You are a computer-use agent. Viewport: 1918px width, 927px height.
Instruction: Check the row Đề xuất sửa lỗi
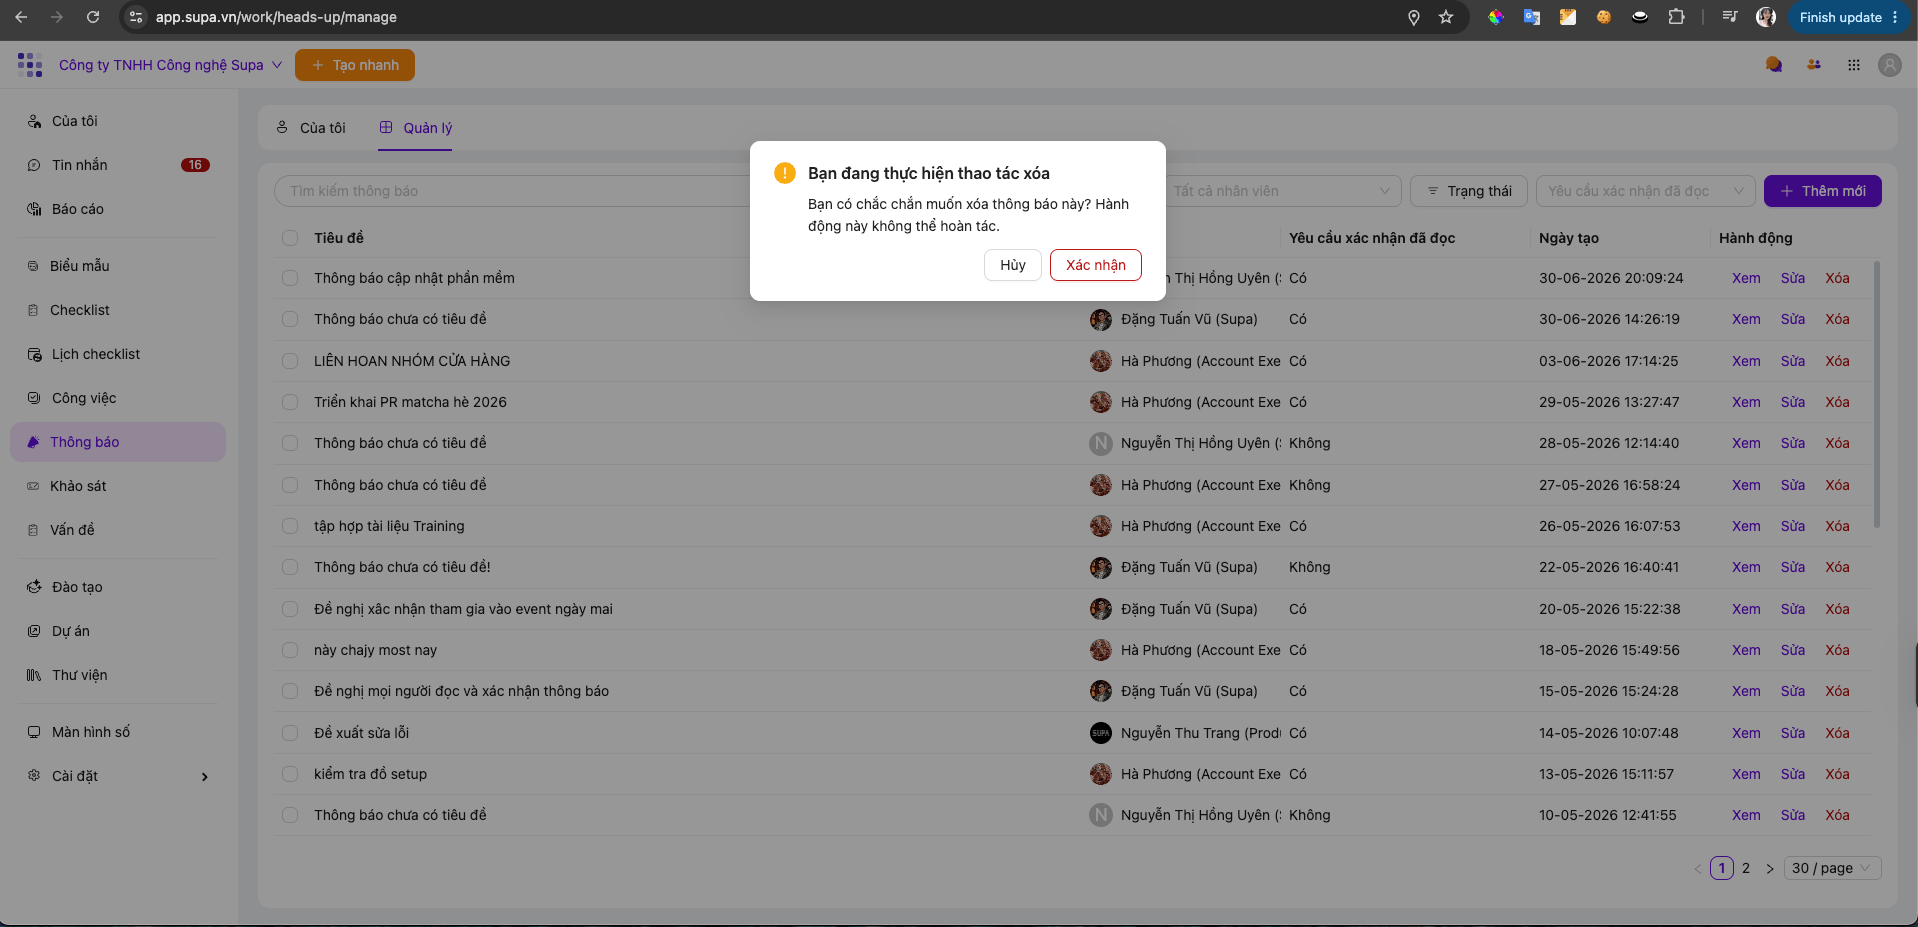[290, 733]
